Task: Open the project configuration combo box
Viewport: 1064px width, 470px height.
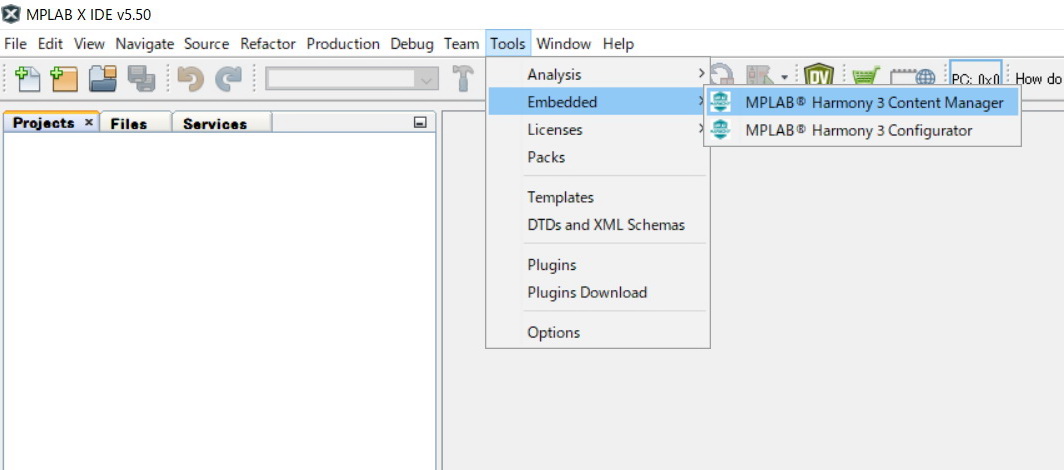Action: (352, 79)
